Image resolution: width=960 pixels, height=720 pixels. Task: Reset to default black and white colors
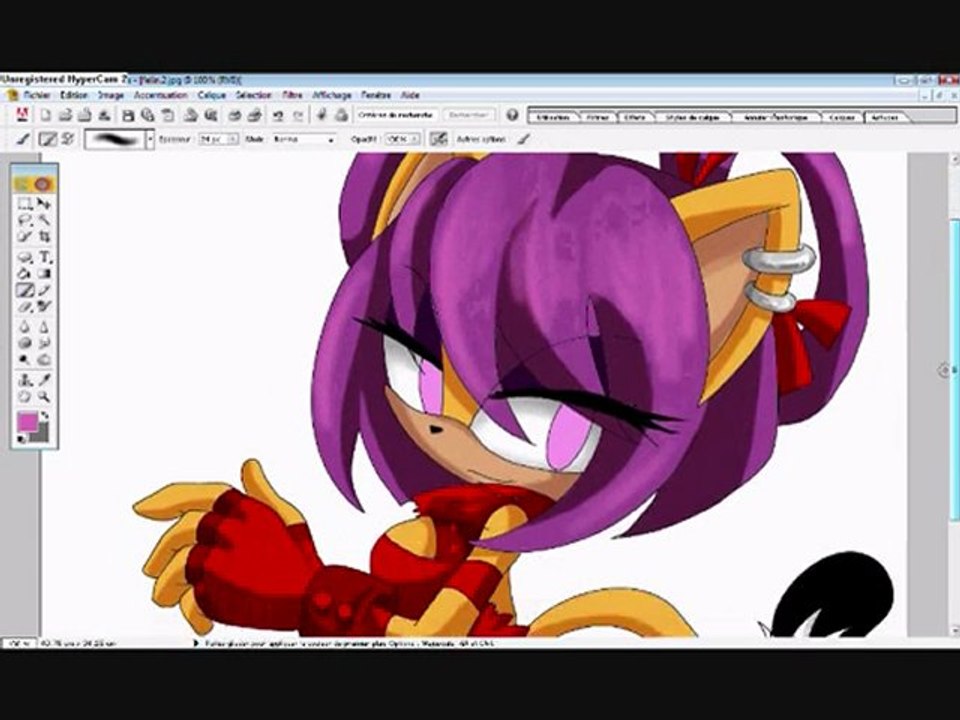[21, 438]
